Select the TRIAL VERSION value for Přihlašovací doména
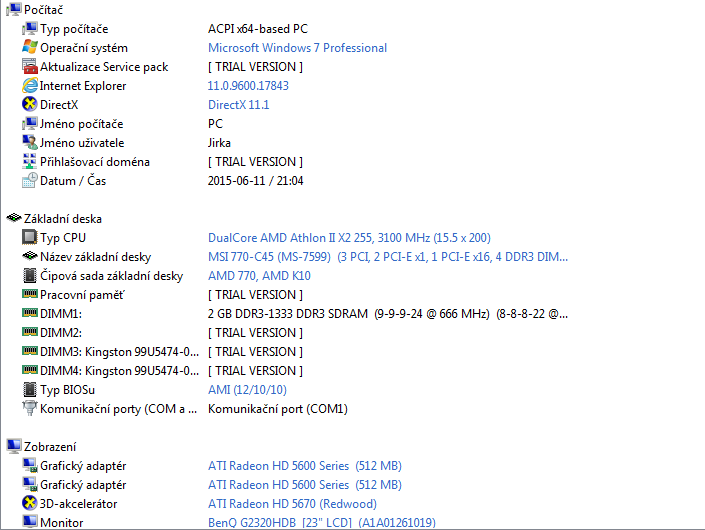Screen dimensions: 705x530 pos(255,162)
